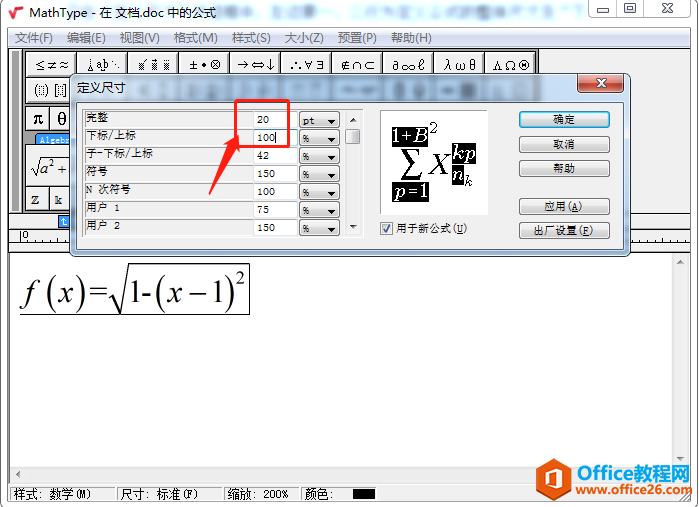Open unit dropdown for N 次符号 row

(x=319, y=192)
